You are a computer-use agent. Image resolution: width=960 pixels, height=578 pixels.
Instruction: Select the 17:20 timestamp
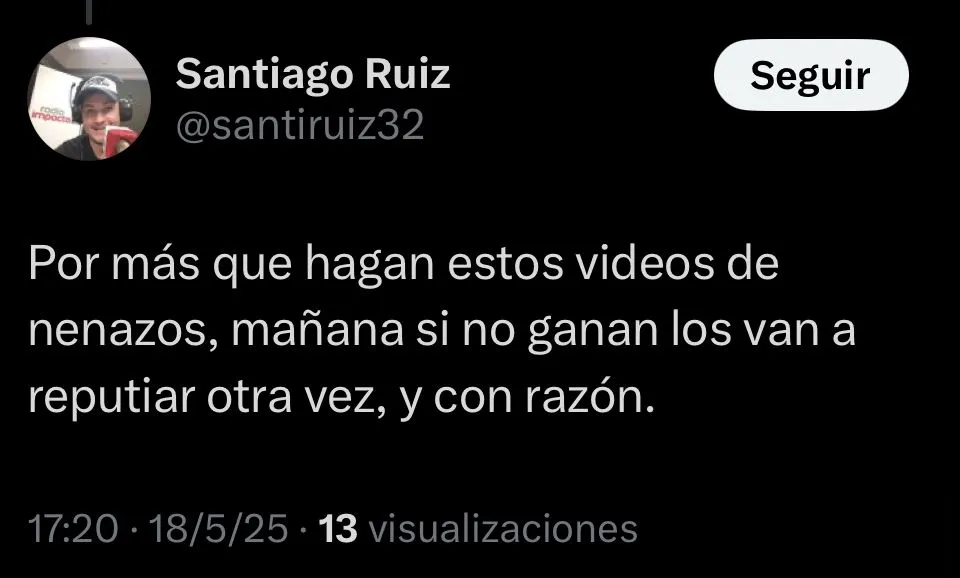click(x=73, y=528)
